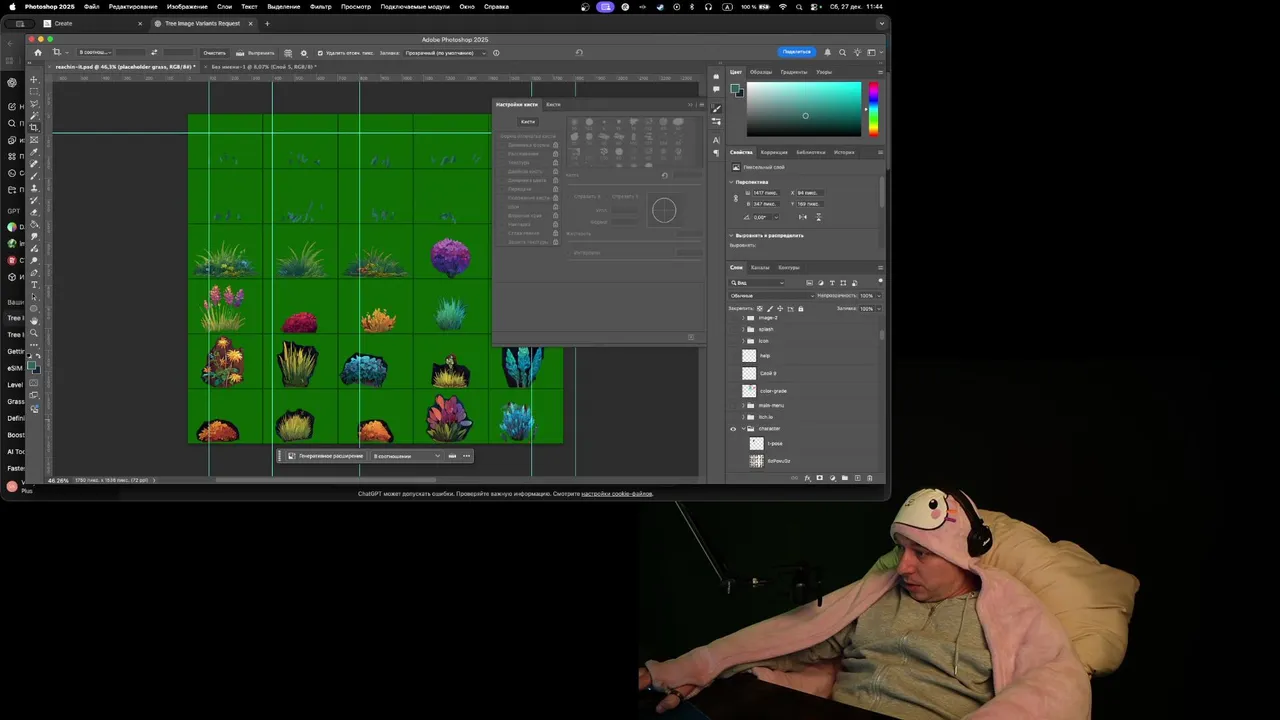This screenshot has height=720, width=1280.
Task: Select the Brush tool
Action: (x=34, y=175)
